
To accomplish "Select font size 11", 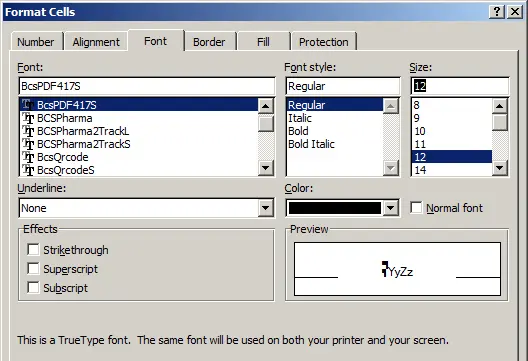I will click(452, 144).
